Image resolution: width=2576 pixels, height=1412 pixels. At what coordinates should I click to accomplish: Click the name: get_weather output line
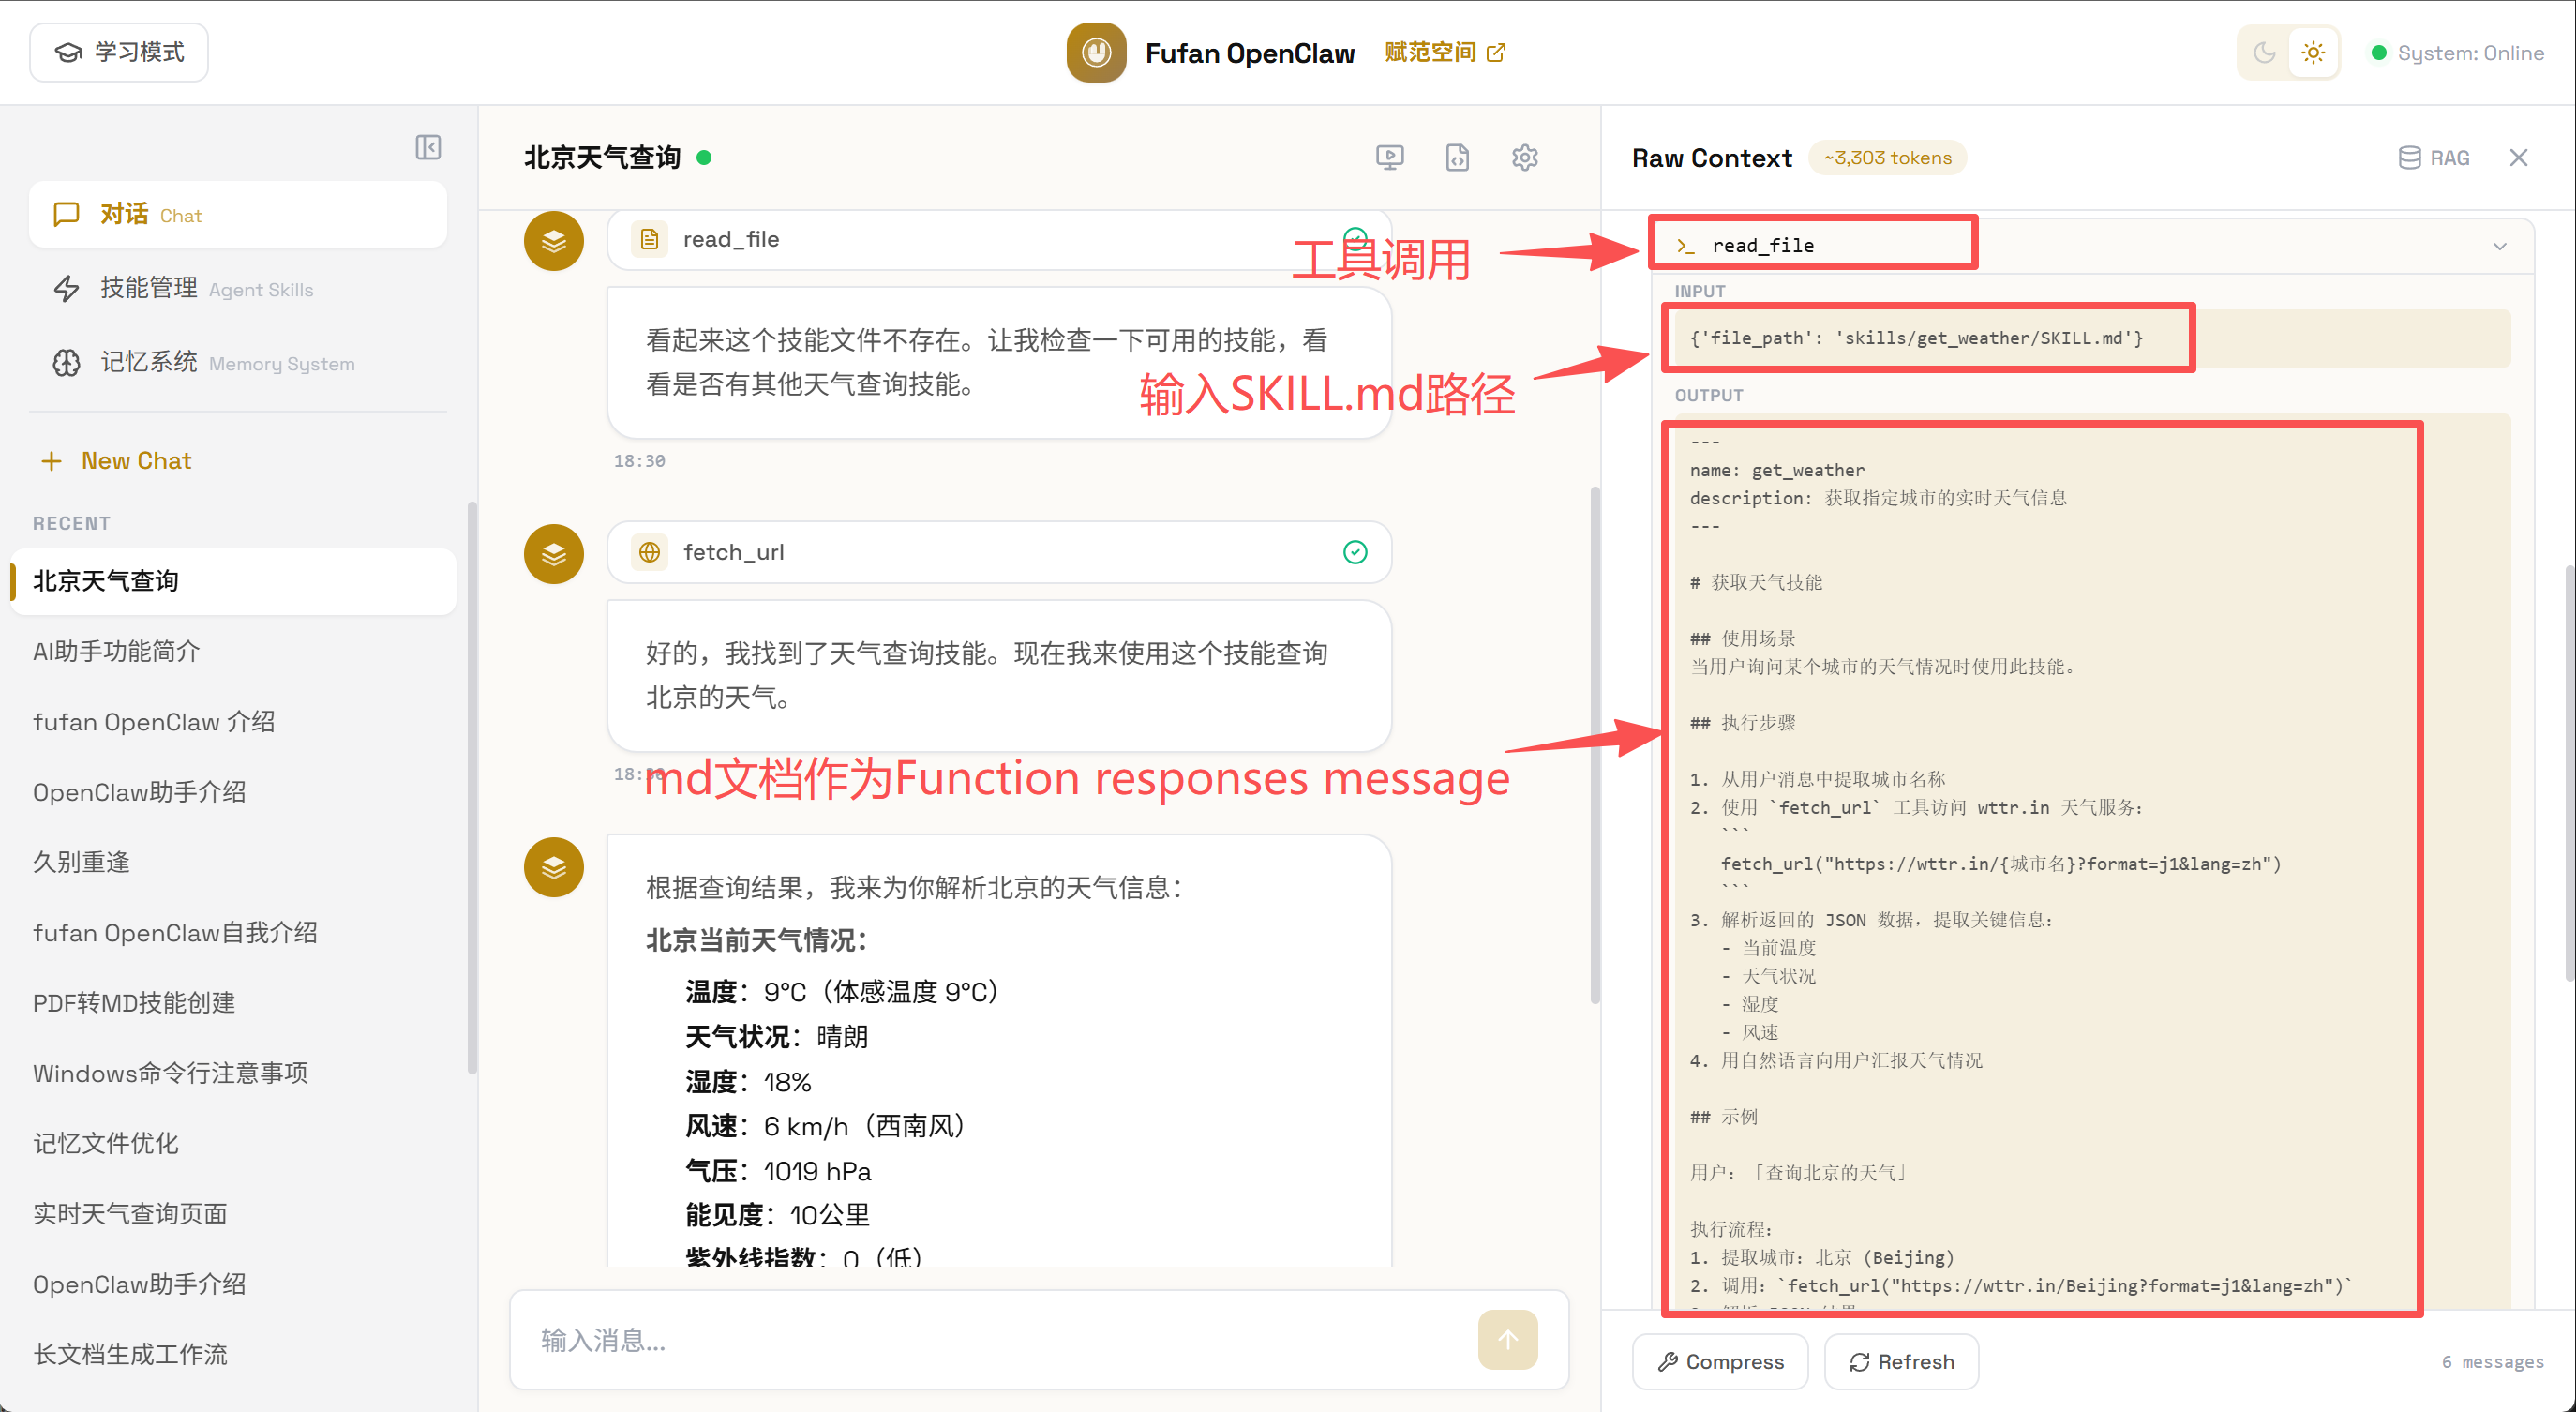[1776, 470]
